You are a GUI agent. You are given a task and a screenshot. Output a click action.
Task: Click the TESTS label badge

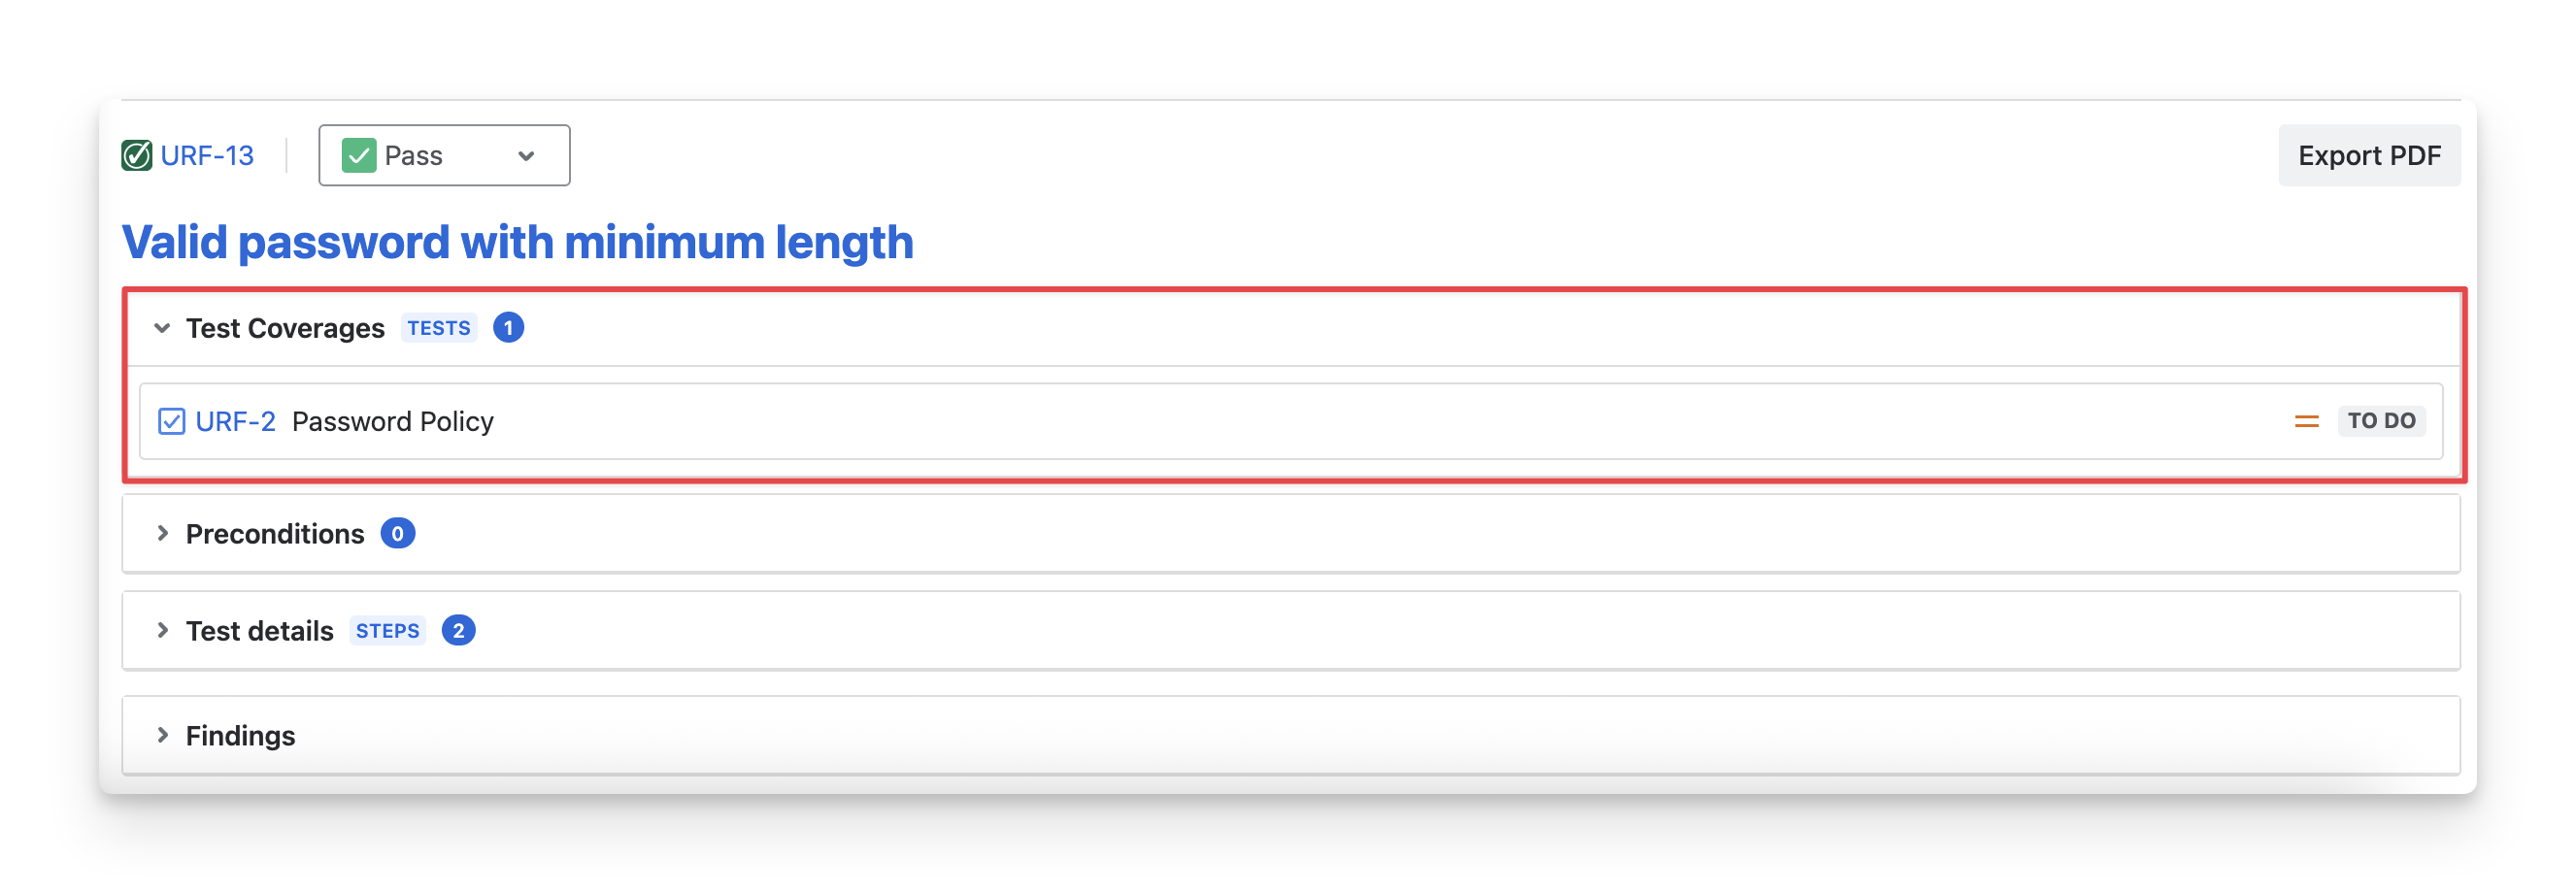(439, 328)
